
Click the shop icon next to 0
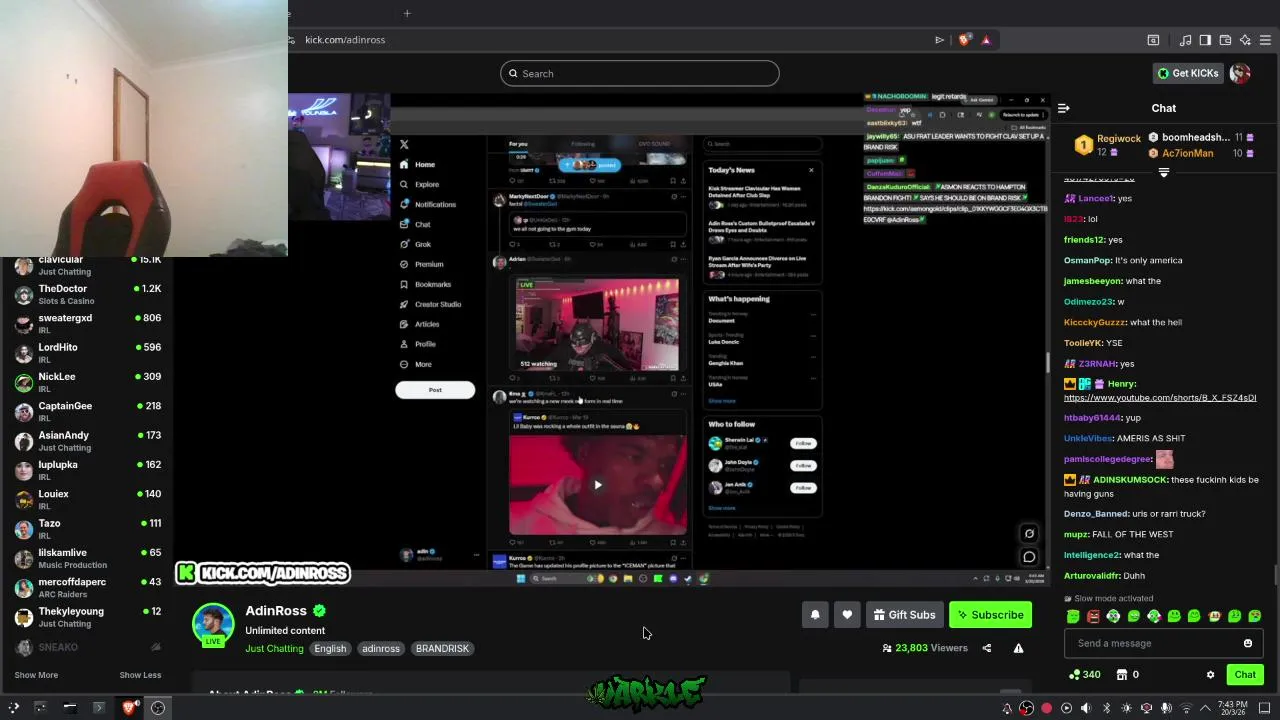coord(1121,675)
